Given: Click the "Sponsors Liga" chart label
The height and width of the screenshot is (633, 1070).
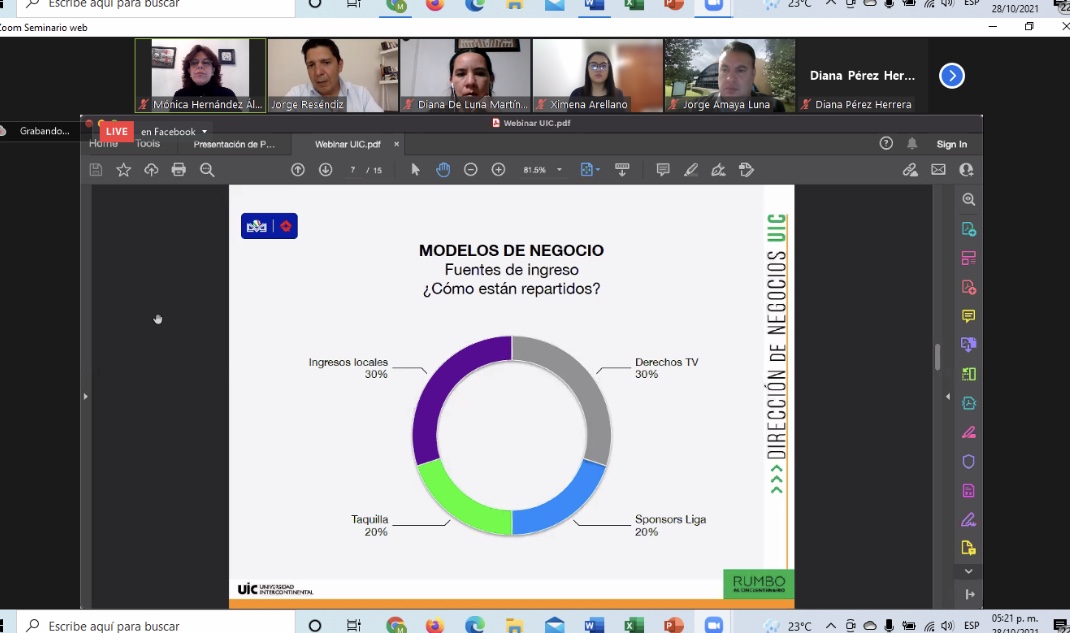Looking at the screenshot, I should click(670, 519).
